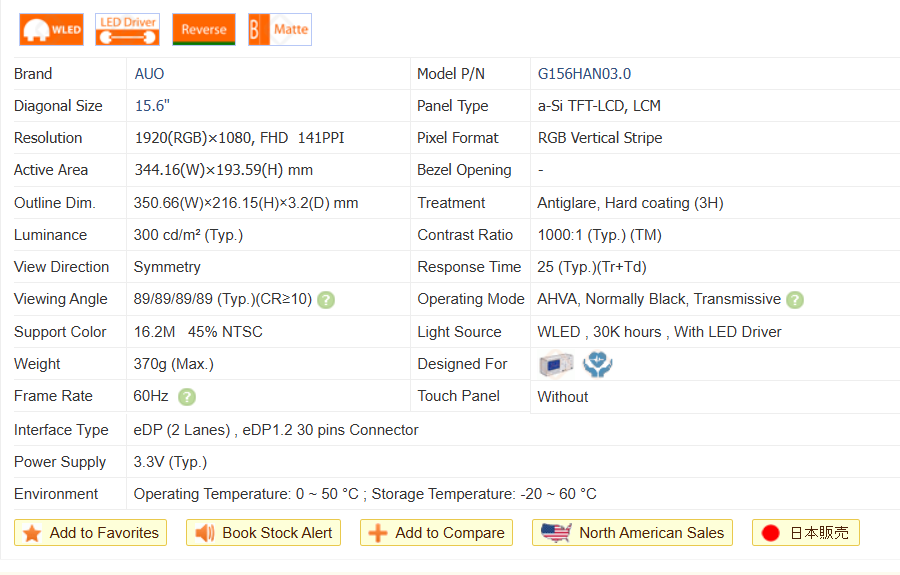
Task: Click the eDP interface type value
Action: coord(276,430)
